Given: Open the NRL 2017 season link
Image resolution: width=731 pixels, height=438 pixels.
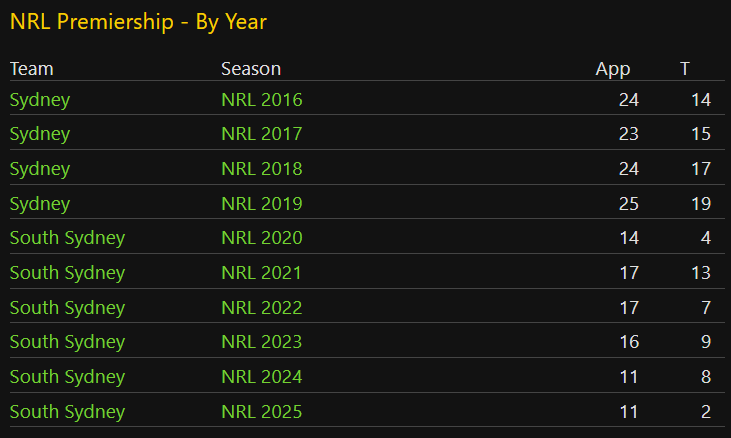Looking at the screenshot, I should click(x=262, y=134).
